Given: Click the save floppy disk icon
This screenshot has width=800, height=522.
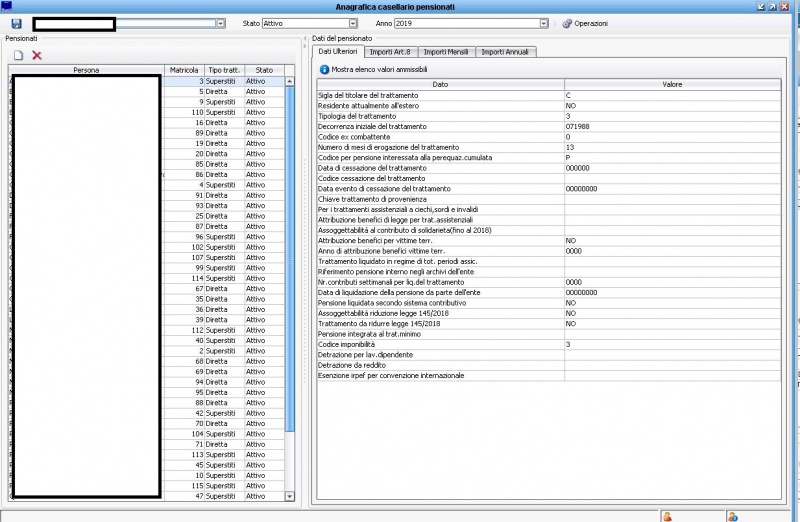Looking at the screenshot, I should tap(17, 23).
